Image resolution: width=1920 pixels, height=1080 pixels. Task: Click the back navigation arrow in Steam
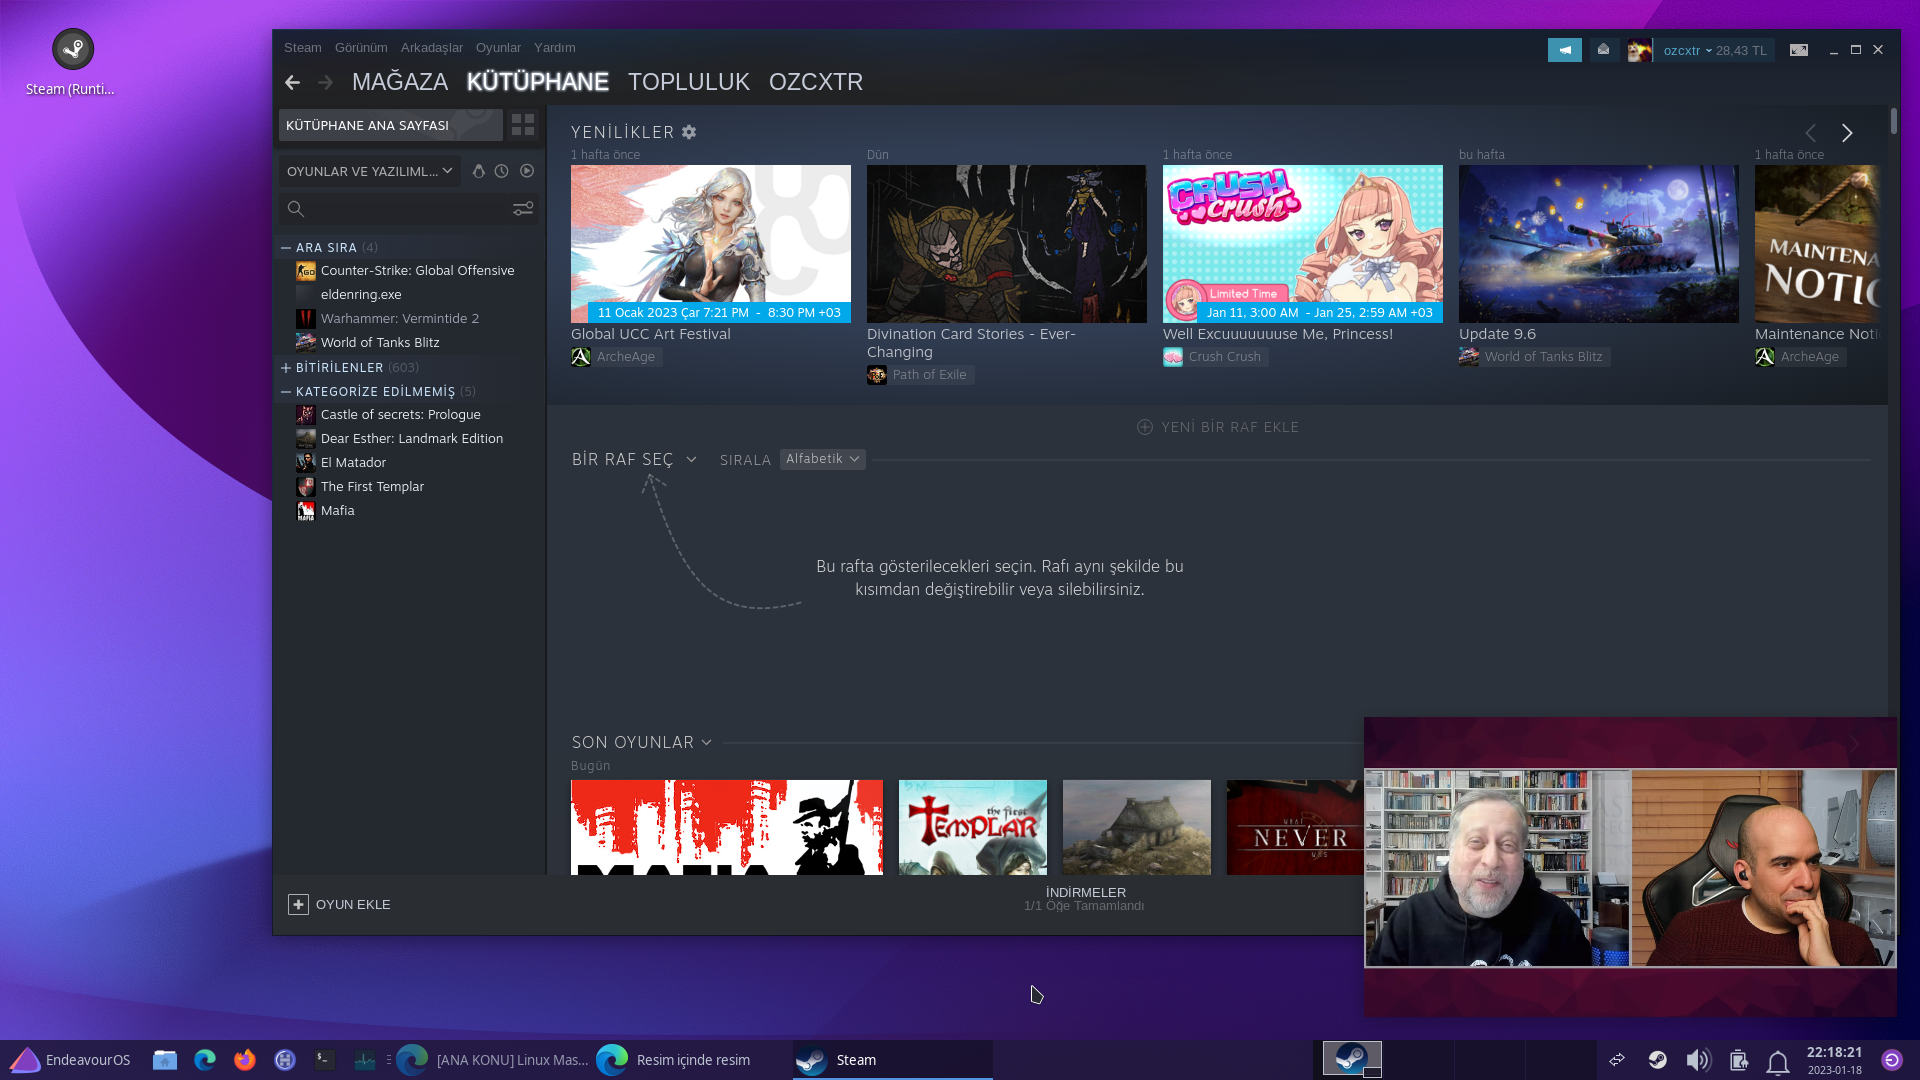click(x=292, y=82)
